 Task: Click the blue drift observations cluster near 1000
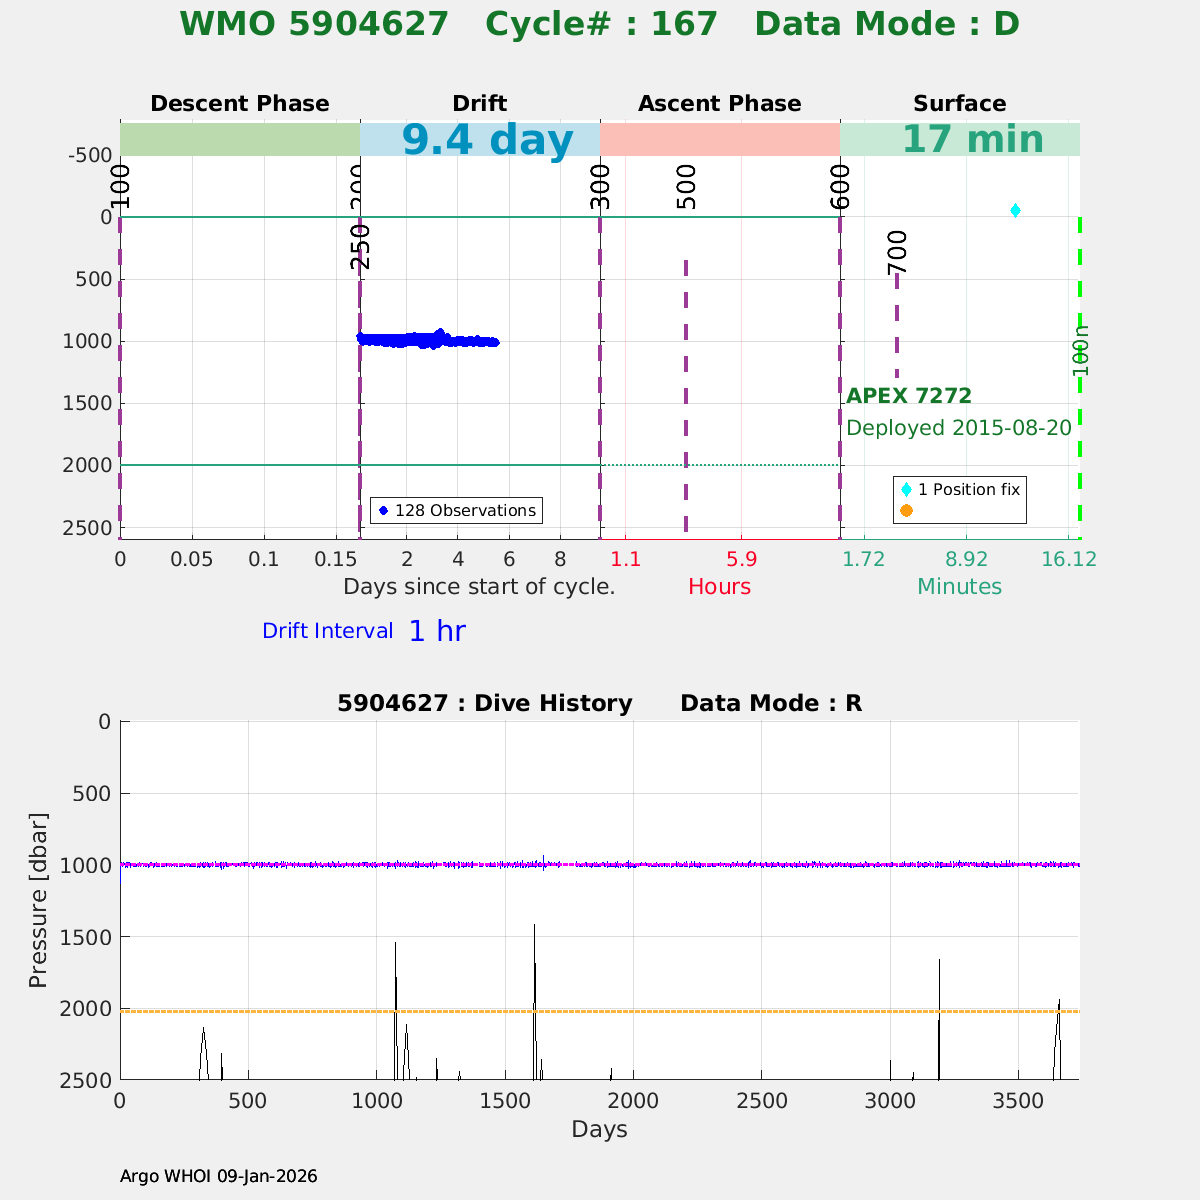(x=427, y=340)
